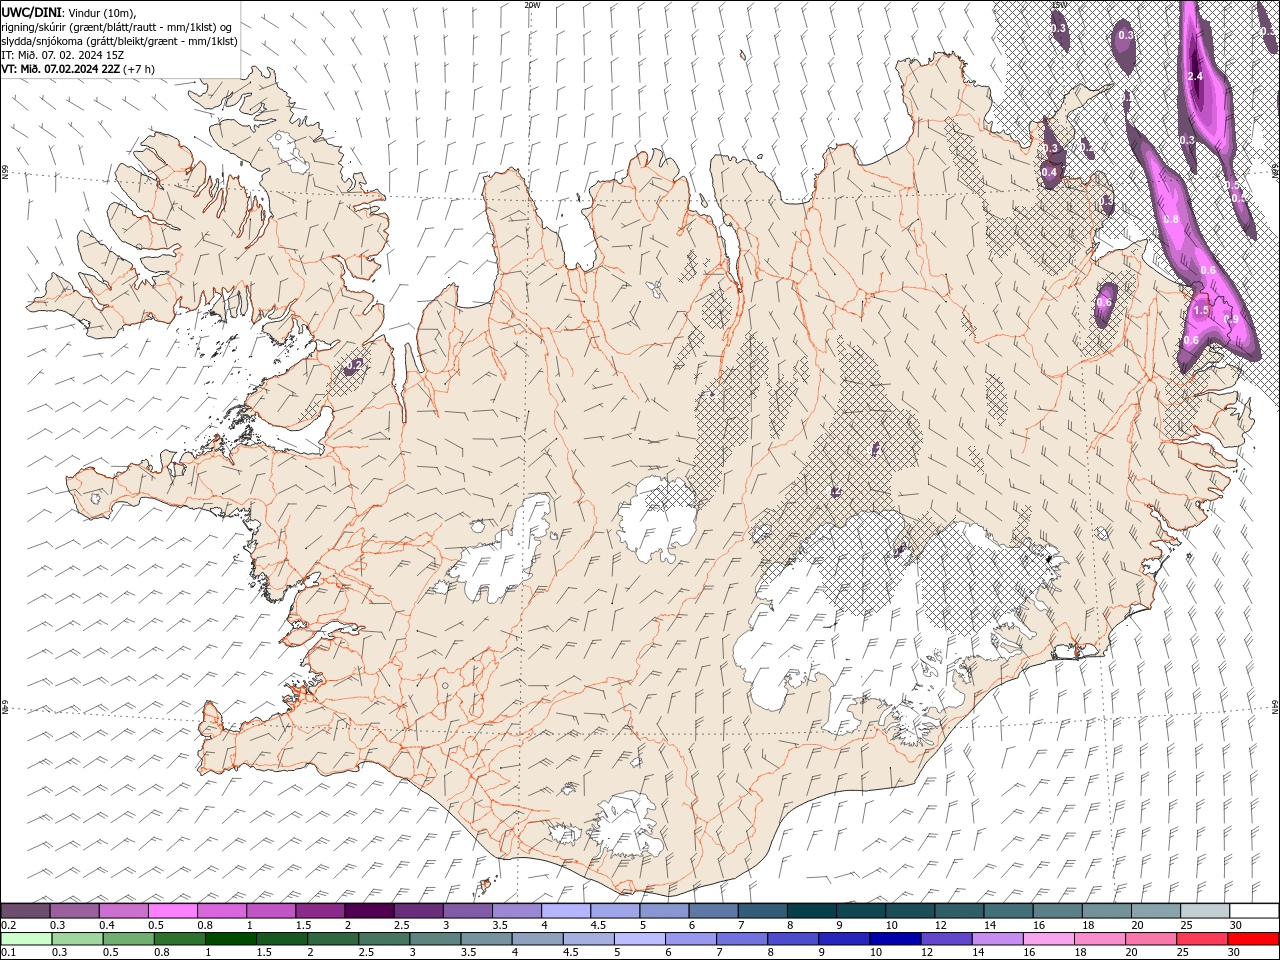Click snow legend swatch between 0.3 and 0.4
This screenshot has width=1280, height=960.
tap(74, 911)
